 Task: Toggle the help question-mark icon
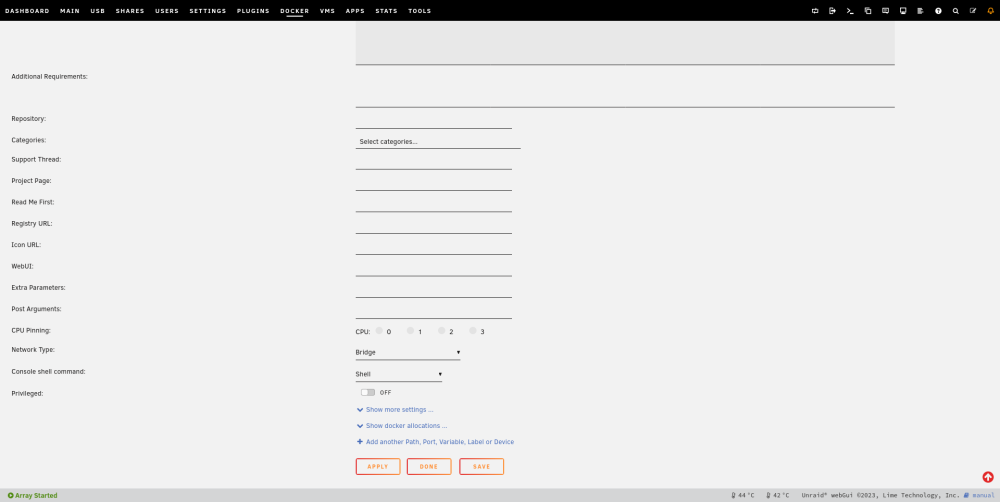point(938,11)
